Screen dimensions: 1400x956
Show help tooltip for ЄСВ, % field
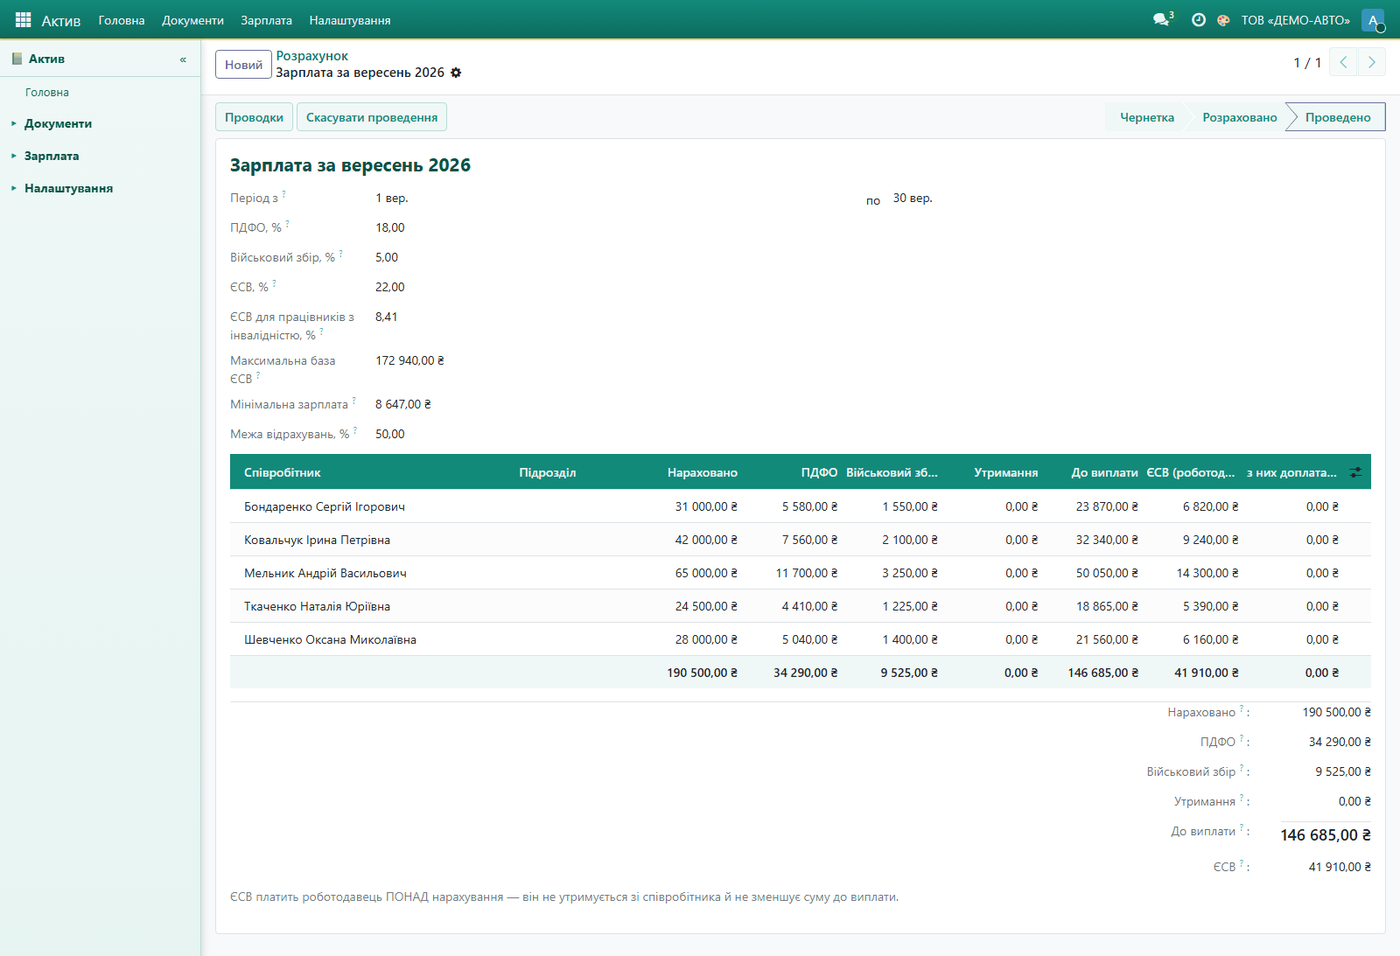(x=274, y=284)
